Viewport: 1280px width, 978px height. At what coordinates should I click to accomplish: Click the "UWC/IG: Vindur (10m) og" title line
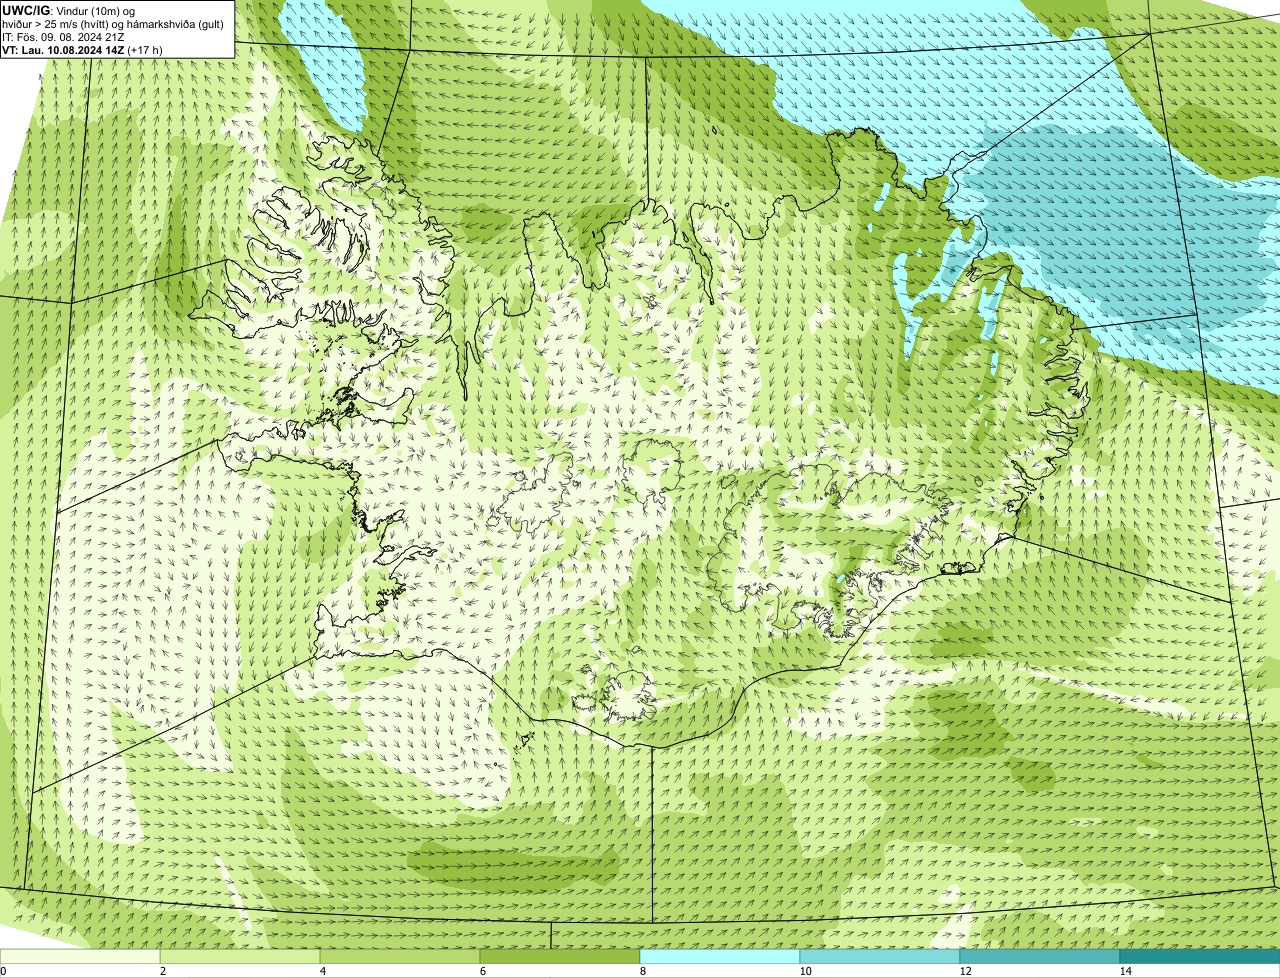pos(69,11)
